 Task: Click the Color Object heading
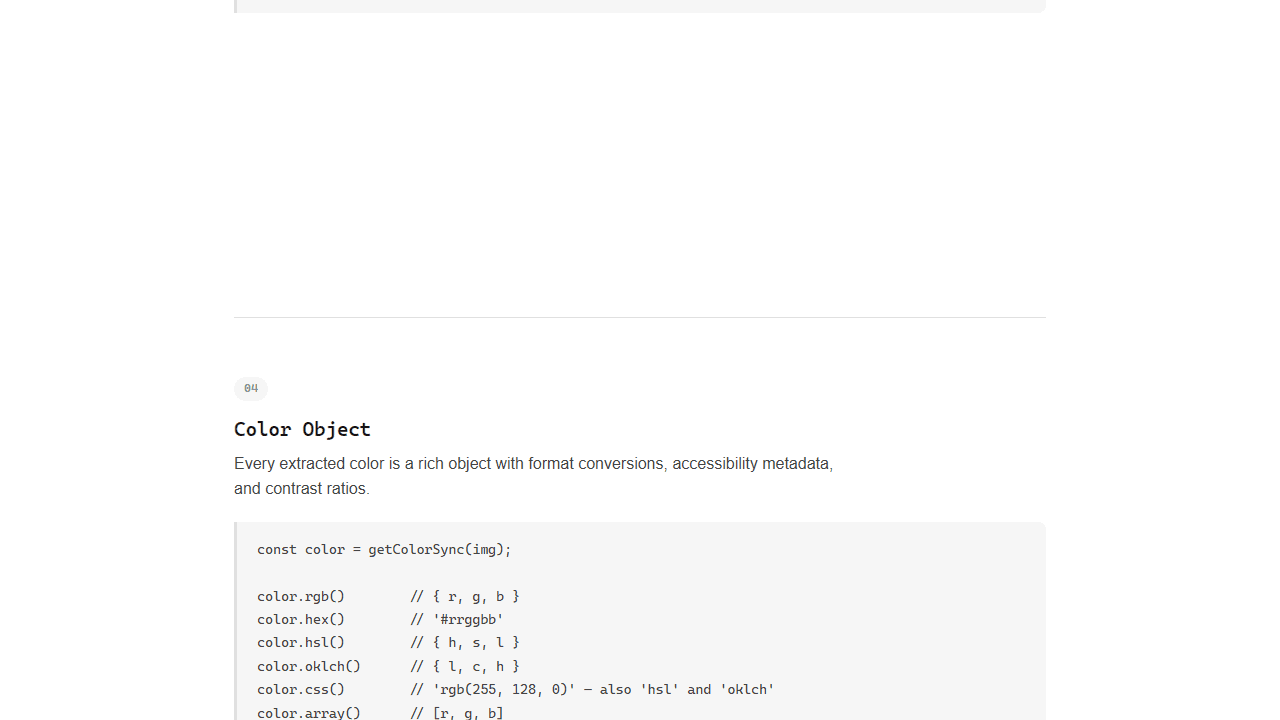tap(302, 429)
